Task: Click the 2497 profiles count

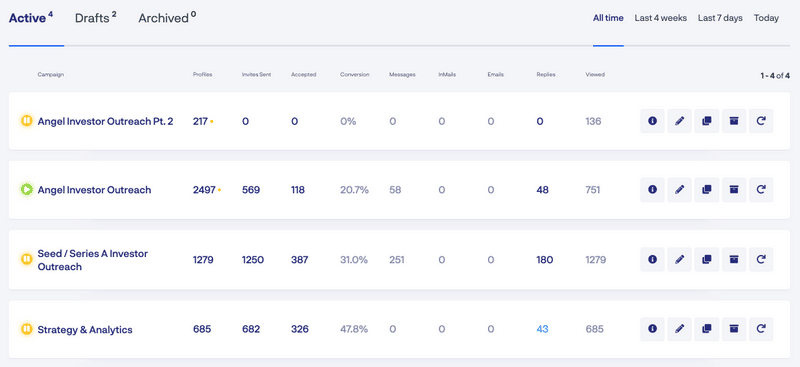Action: [204, 190]
